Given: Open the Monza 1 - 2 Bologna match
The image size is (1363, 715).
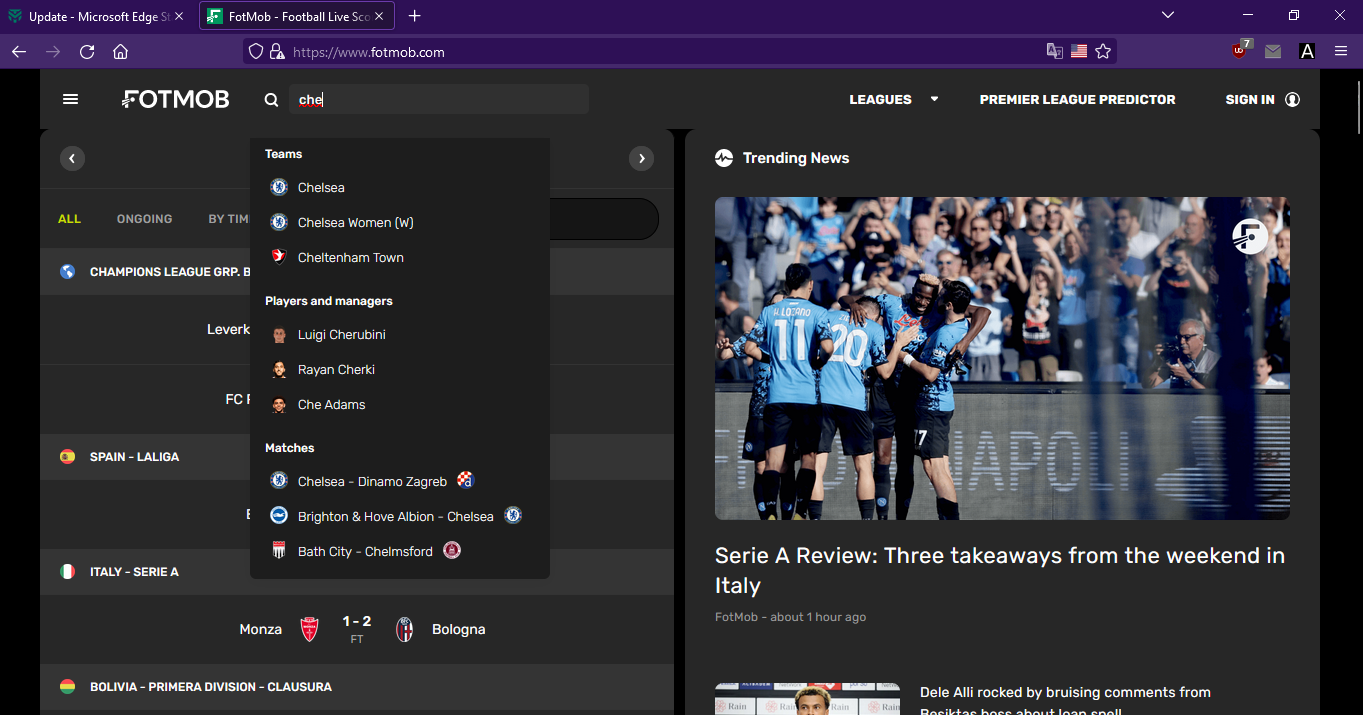Looking at the screenshot, I should (357, 630).
